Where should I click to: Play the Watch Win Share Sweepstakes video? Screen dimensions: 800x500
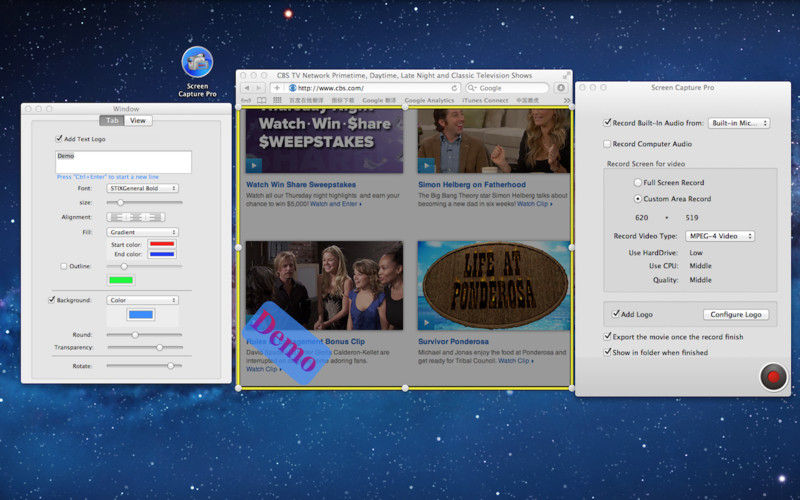tap(254, 165)
